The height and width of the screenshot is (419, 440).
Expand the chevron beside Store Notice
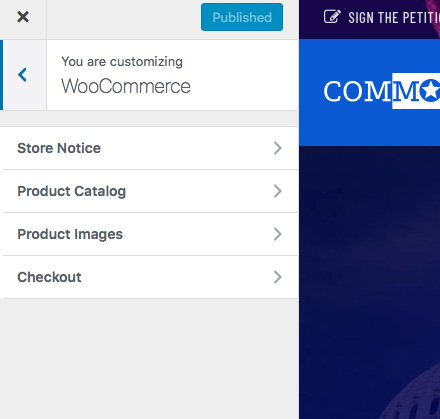[x=278, y=148]
